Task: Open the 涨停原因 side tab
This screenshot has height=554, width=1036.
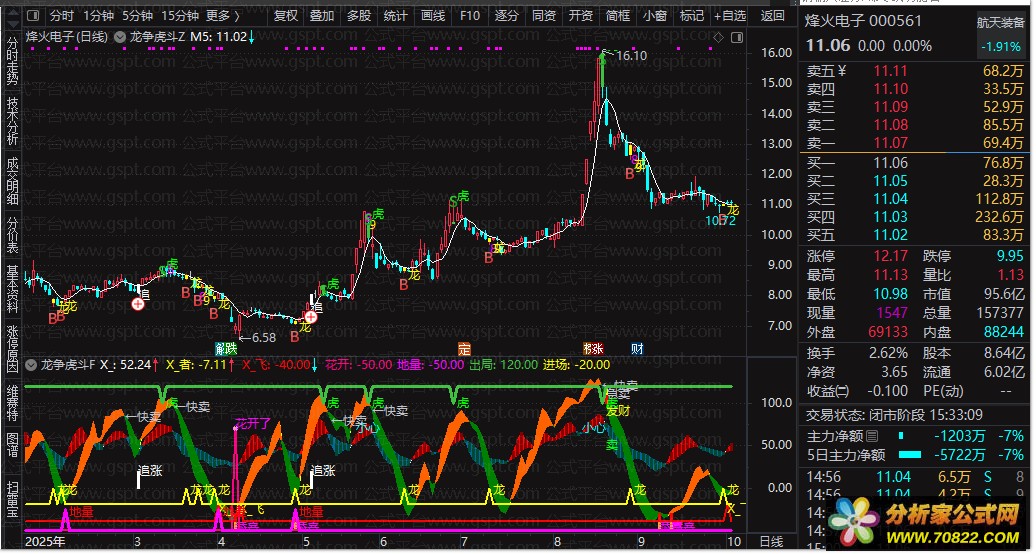Action: (13, 348)
